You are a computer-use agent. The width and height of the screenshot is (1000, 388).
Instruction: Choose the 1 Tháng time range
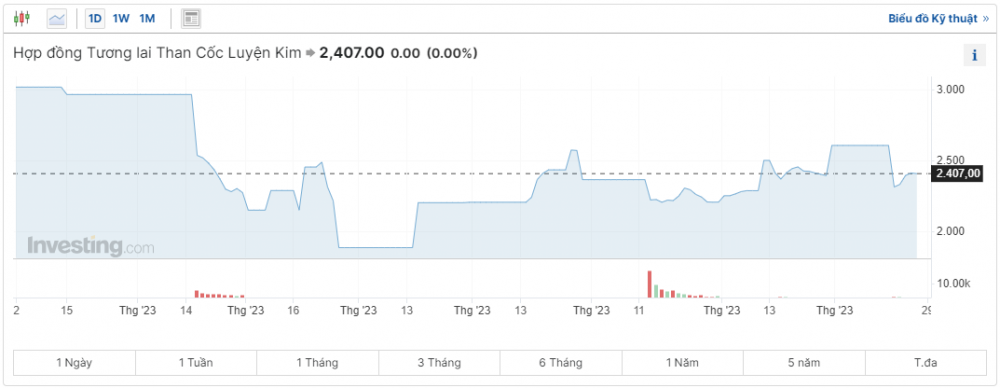318,362
